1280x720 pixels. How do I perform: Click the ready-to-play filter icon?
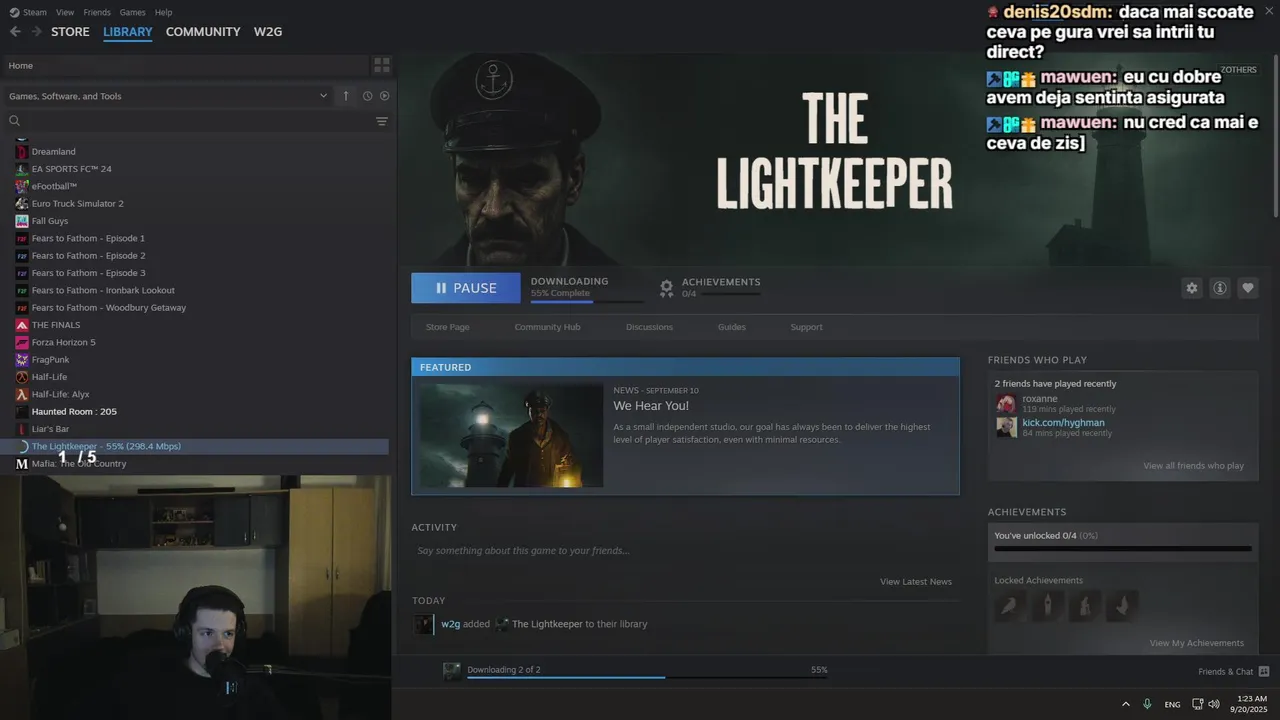(x=384, y=96)
